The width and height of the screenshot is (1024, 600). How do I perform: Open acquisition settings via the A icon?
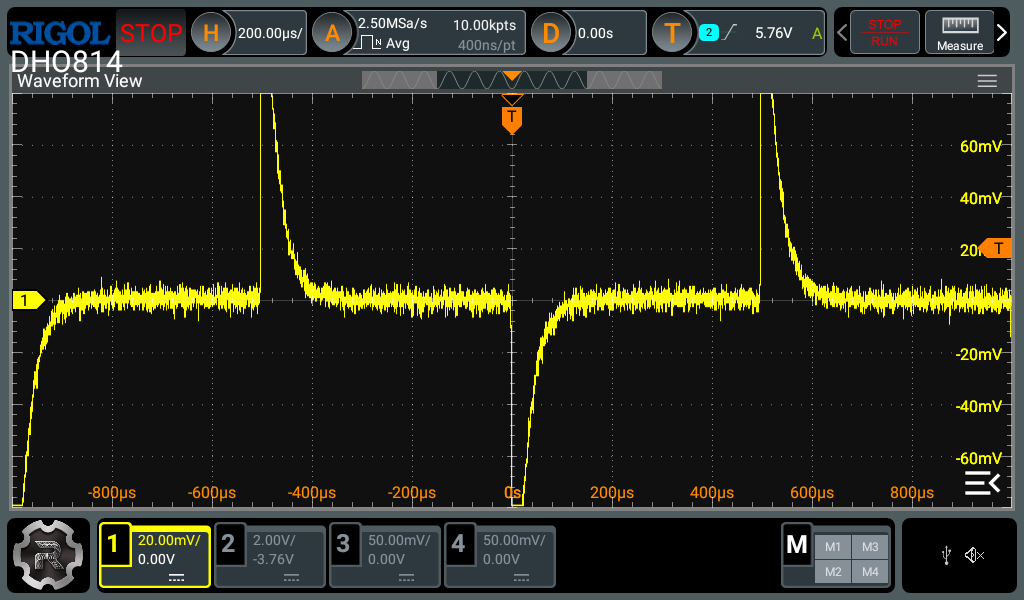coord(331,32)
